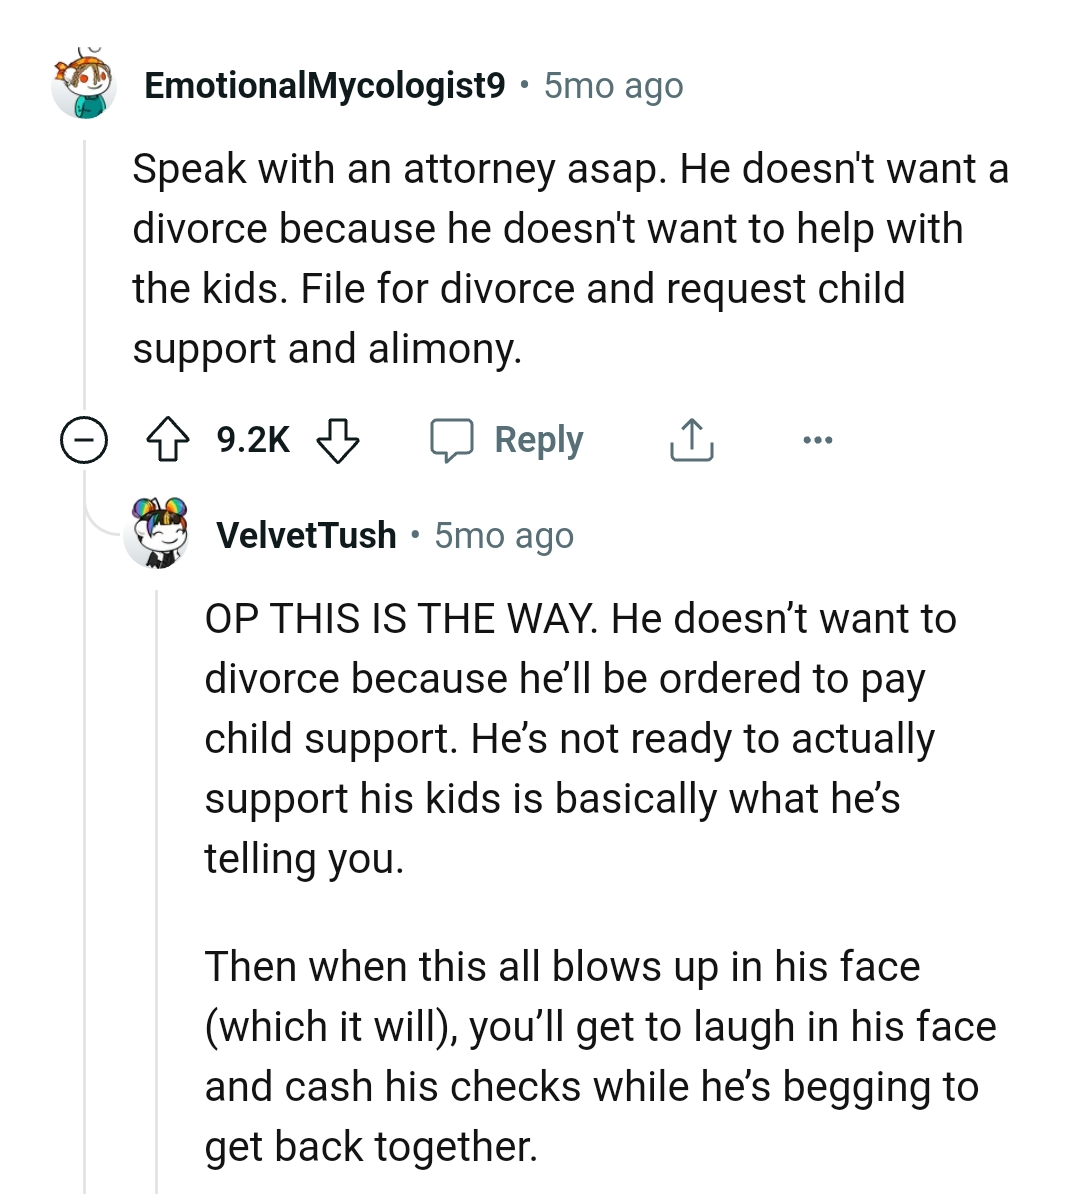This screenshot has width=1080, height=1194.
Task: Click the speech bubble Reply icon
Action: pos(458,438)
